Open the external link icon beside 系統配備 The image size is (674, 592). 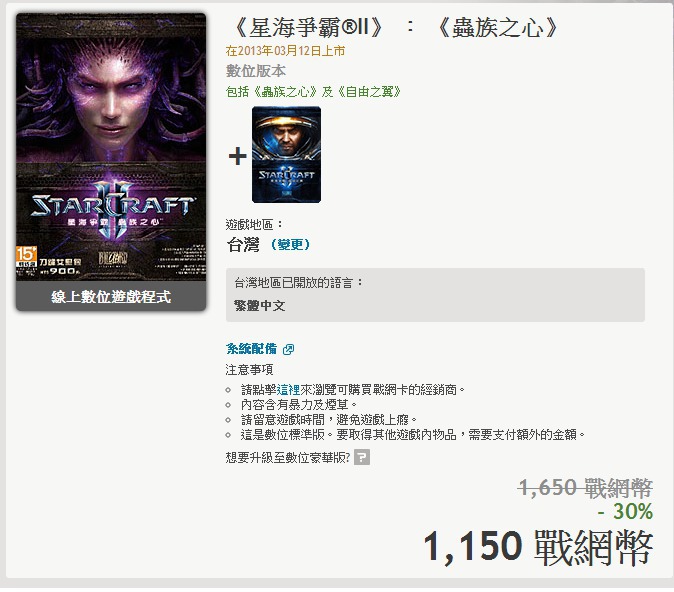click(x=288, y=350)
